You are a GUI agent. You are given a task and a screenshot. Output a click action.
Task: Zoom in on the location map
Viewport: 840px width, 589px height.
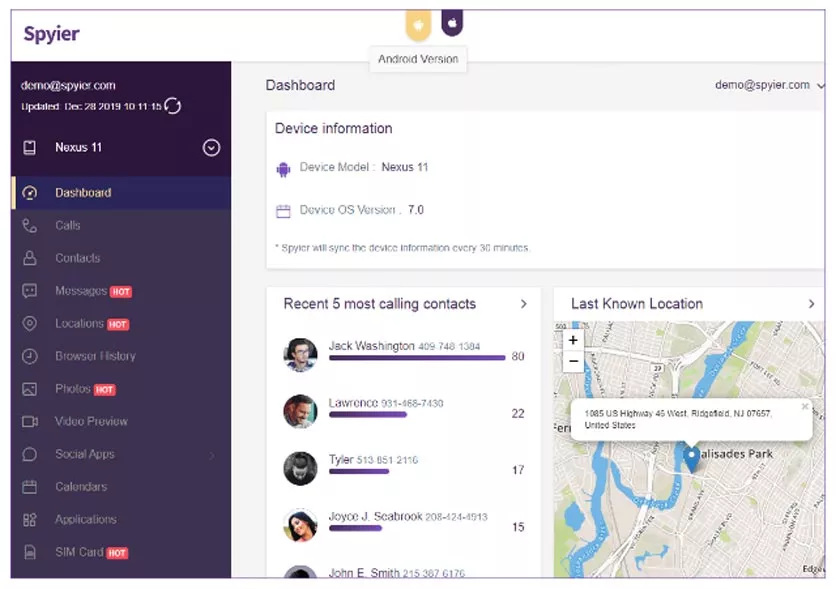pos(573,340)
